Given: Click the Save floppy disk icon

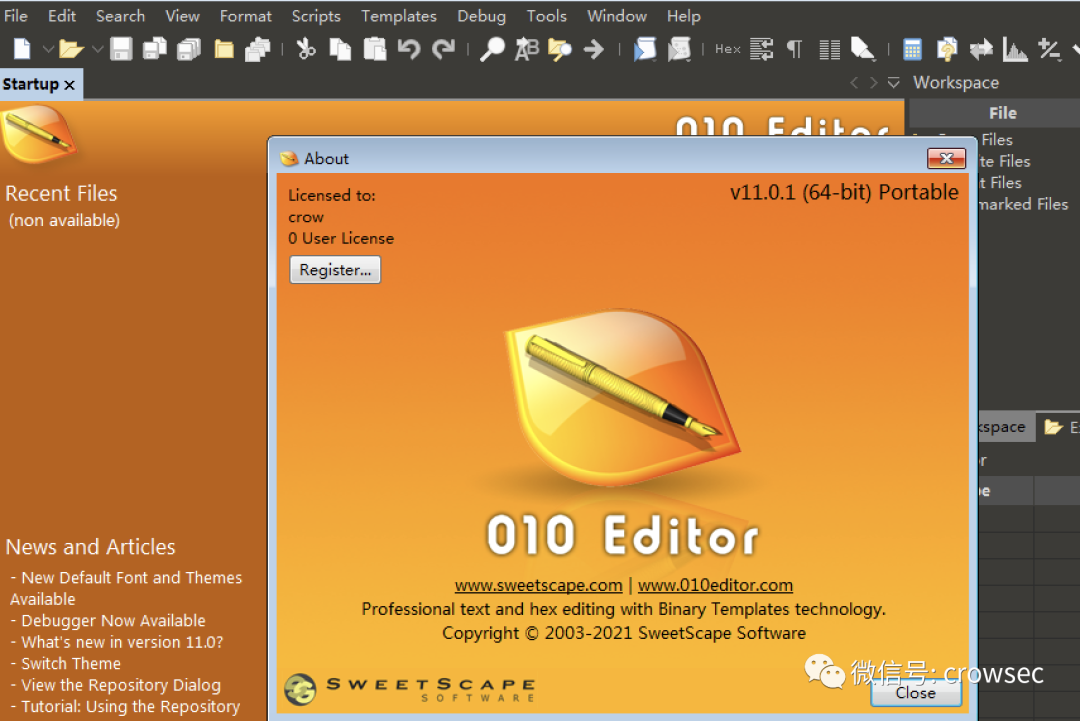Looking at the screenshot, I should pos(121,49).
